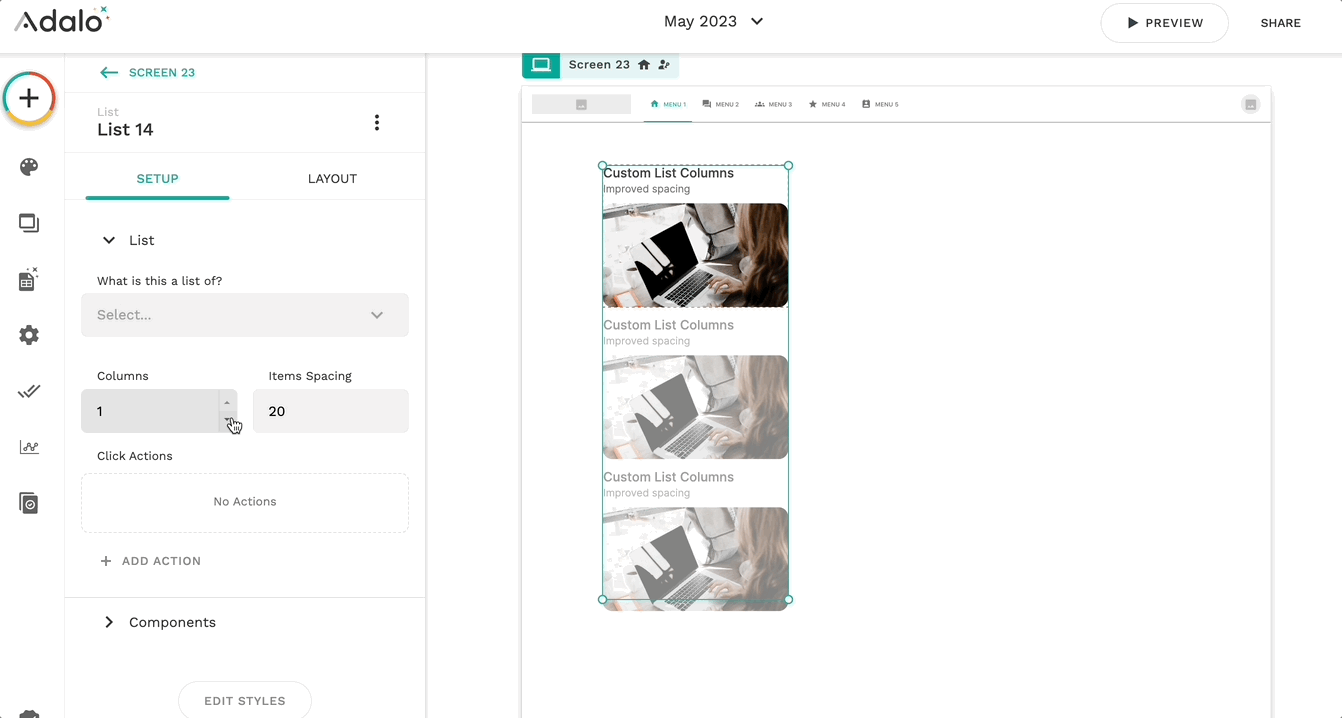The height and width of the screenshot is (718, 1342).
Task: Open the Branding palette icon
Action: pyautogui.click(x=29, y=167)
